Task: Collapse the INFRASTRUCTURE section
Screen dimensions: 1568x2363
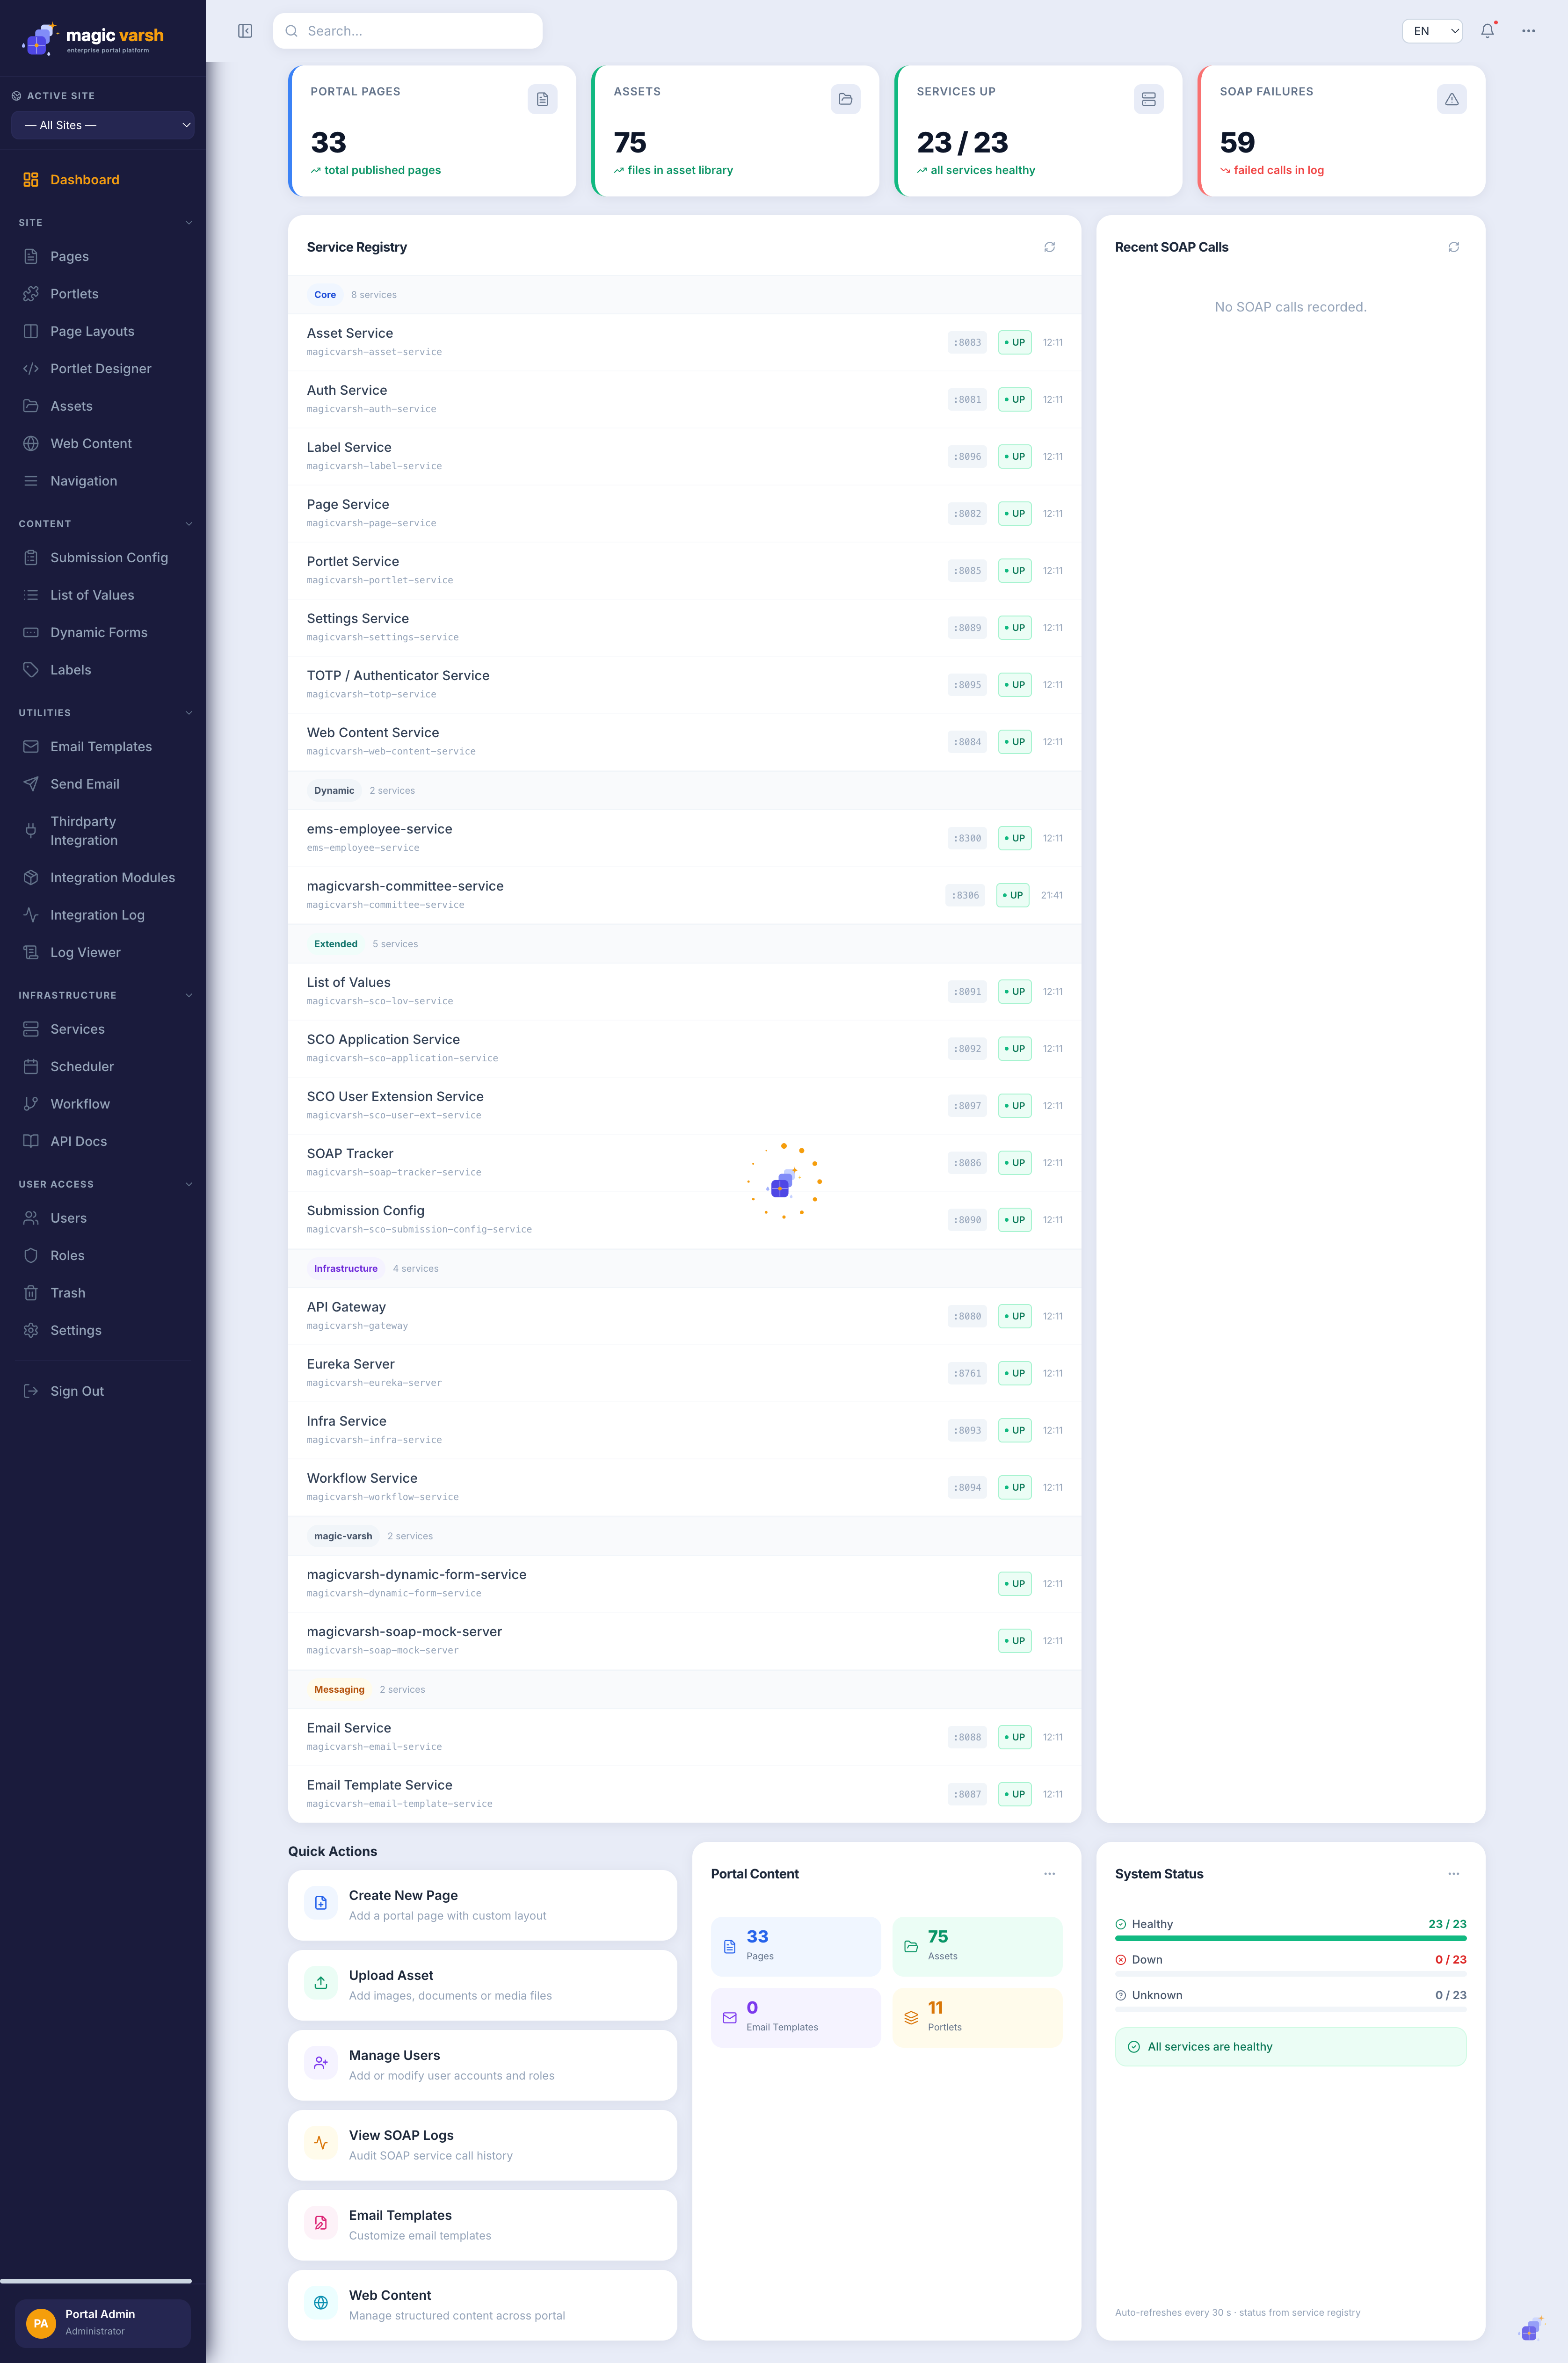Action: pos(188,995)
